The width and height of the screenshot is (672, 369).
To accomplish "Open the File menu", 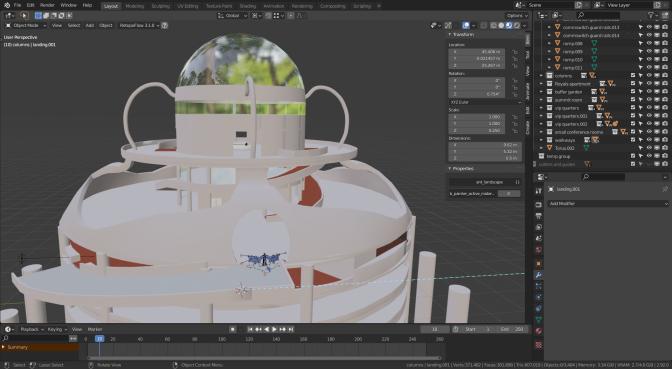I will point(18,5).
